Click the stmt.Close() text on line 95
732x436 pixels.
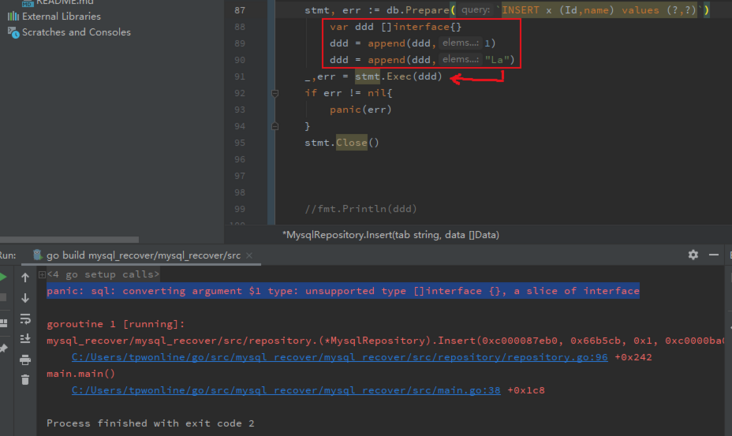[342, 143]
